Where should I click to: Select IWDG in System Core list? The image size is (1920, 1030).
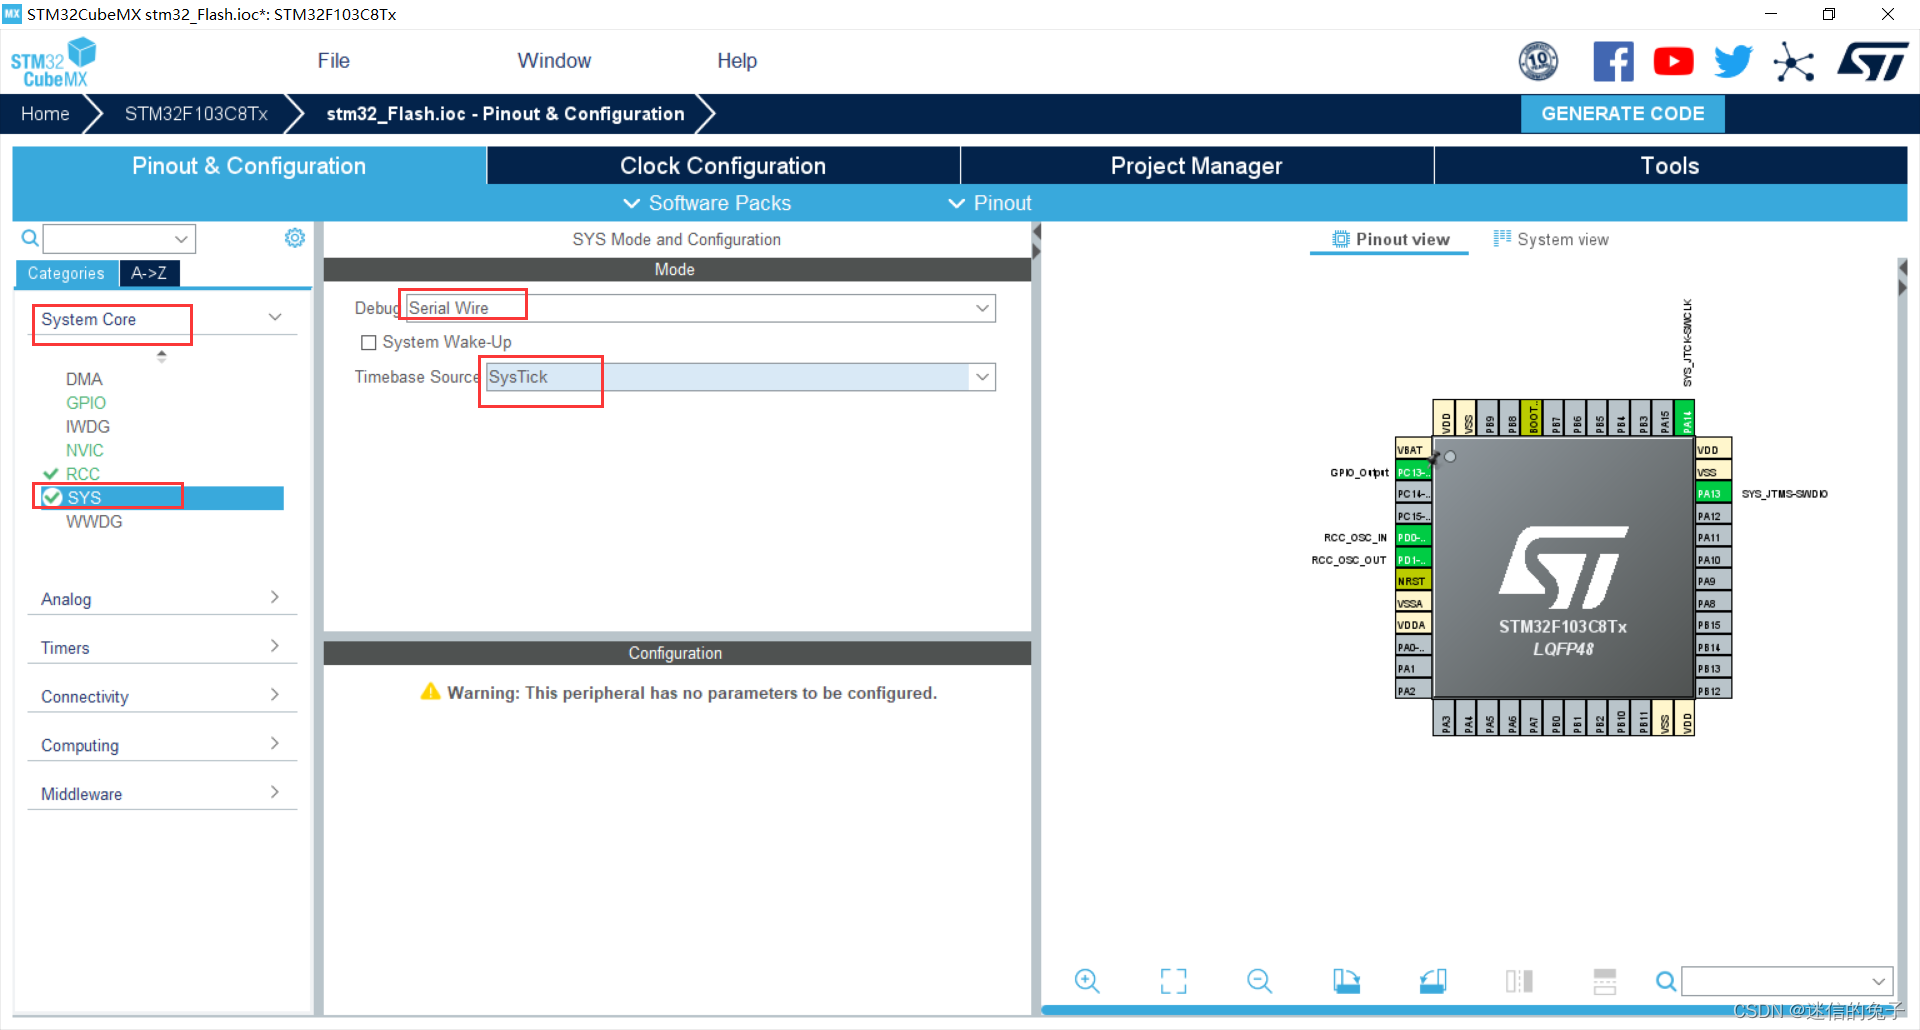pos(88,427)
